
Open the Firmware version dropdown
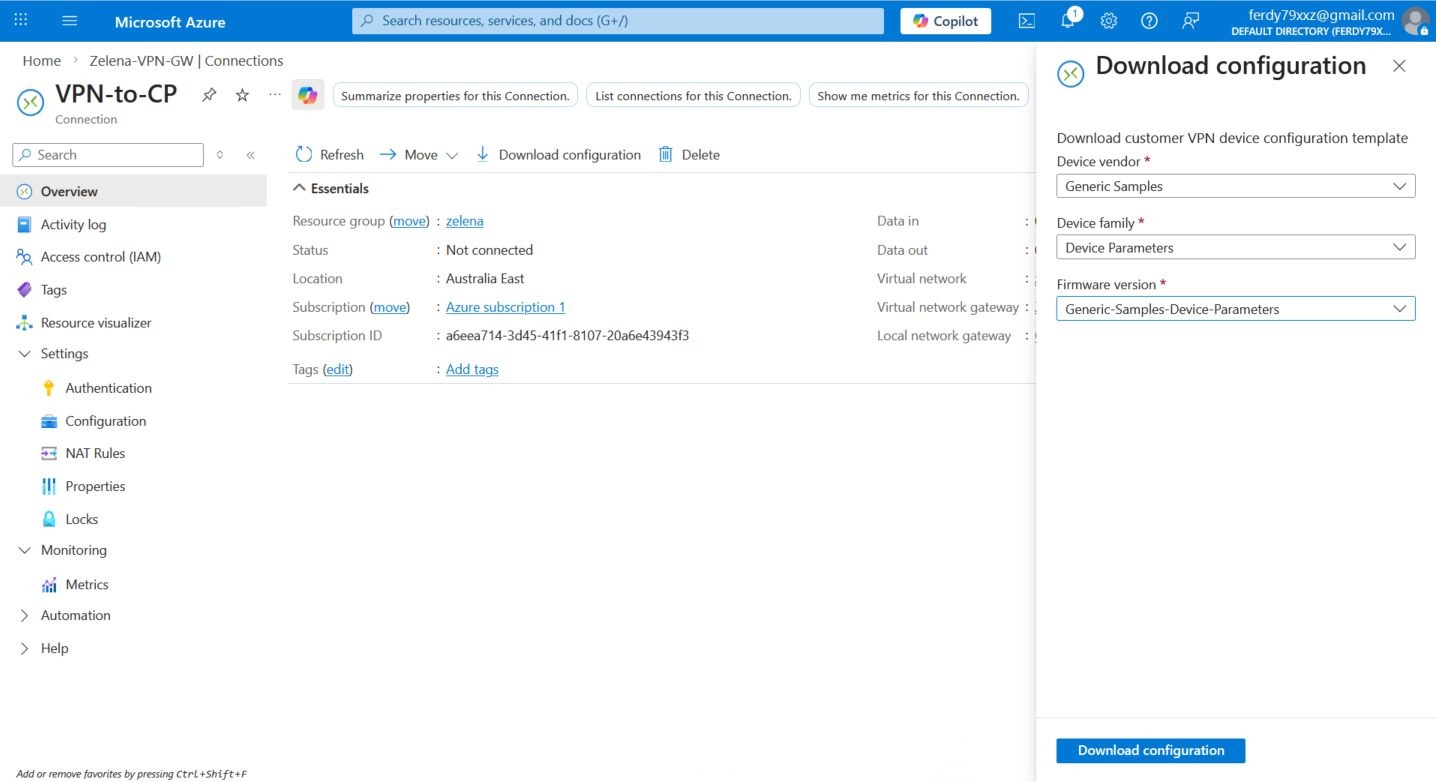(1235, 309)
